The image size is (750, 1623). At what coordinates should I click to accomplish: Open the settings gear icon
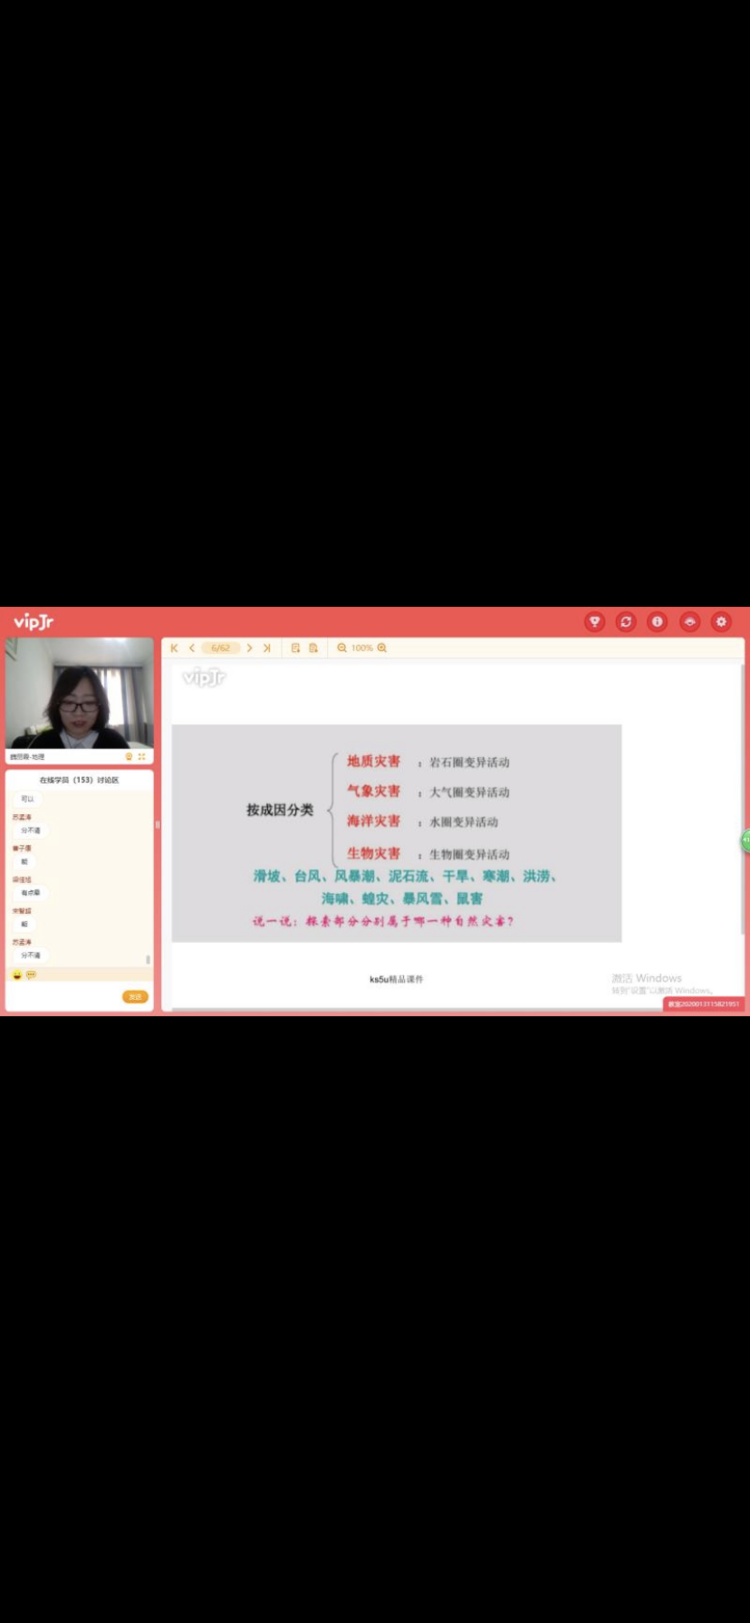(x=721, y=622)
